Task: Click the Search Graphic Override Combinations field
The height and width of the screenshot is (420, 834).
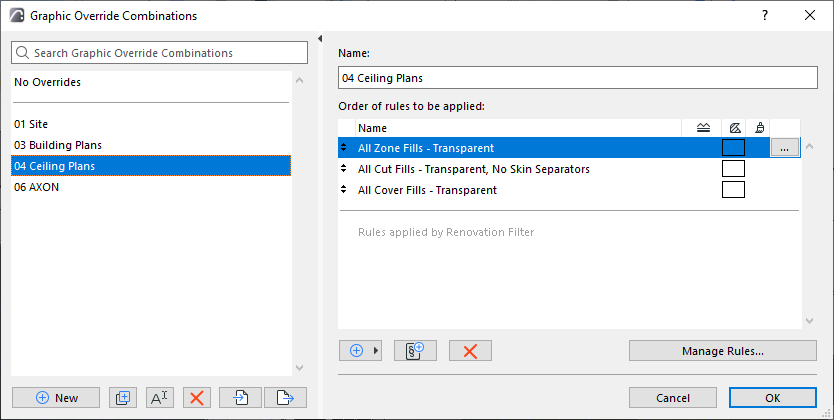Action: pos(160,52)
